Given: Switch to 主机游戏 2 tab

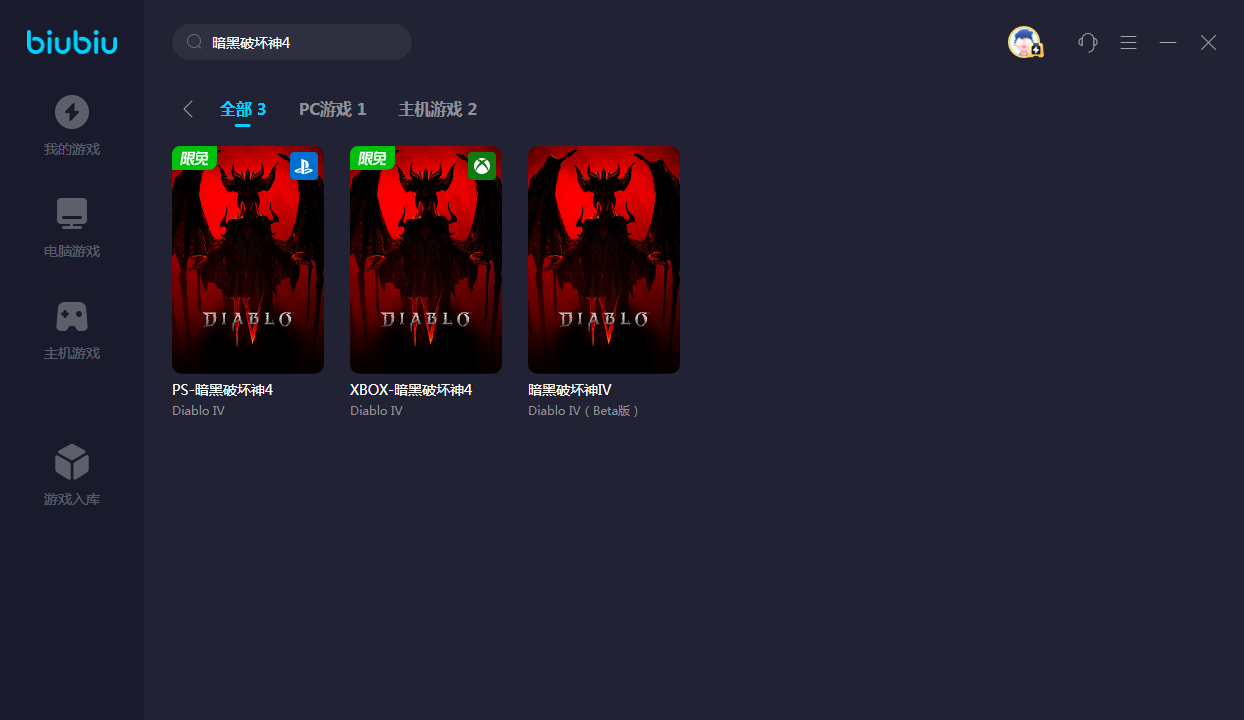Looking at the screenshot, I should coord(438,109).
